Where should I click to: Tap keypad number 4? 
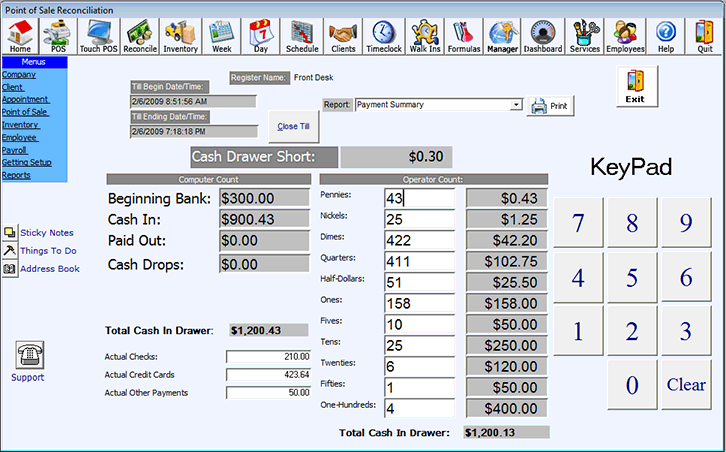[x=578, y=277]
